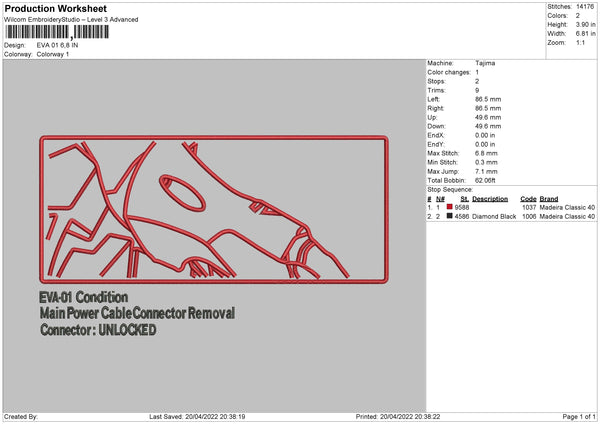The image size is (600, 424).
Task: Click the Diamond Black thread color swatch
Action: click(x=450, y=216)
